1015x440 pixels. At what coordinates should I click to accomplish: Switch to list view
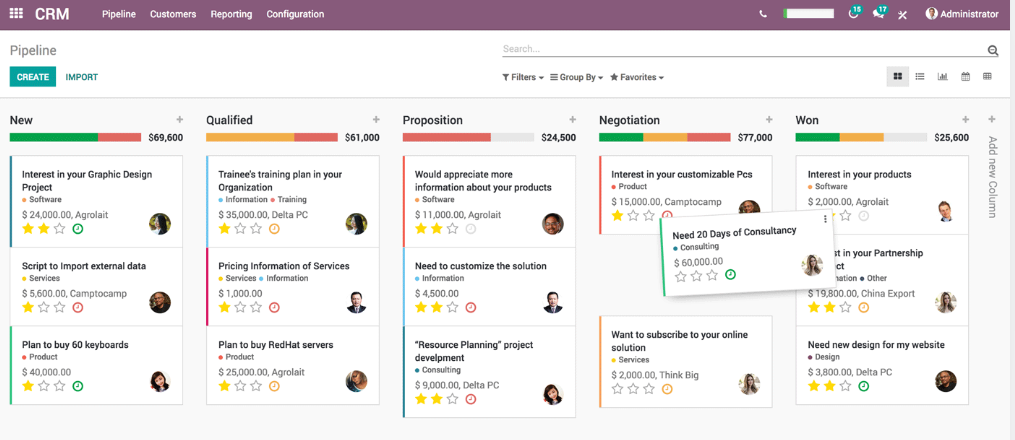click(919, 76)
